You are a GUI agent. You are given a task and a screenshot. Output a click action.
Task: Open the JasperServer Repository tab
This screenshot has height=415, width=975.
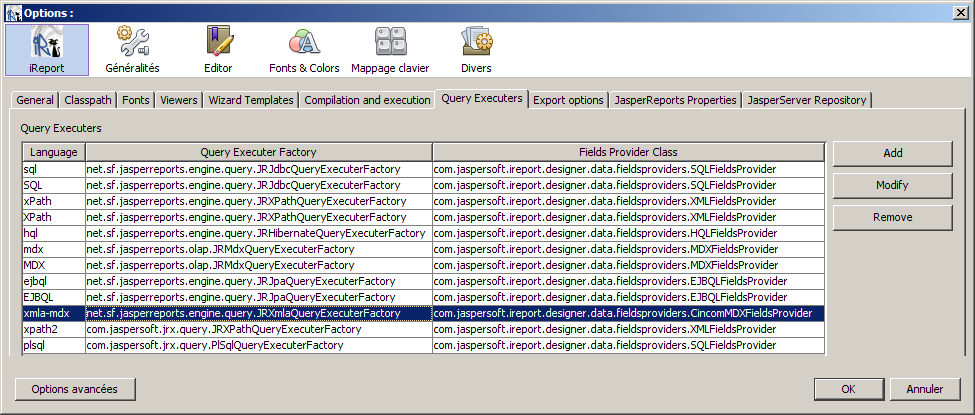(808, 100)
